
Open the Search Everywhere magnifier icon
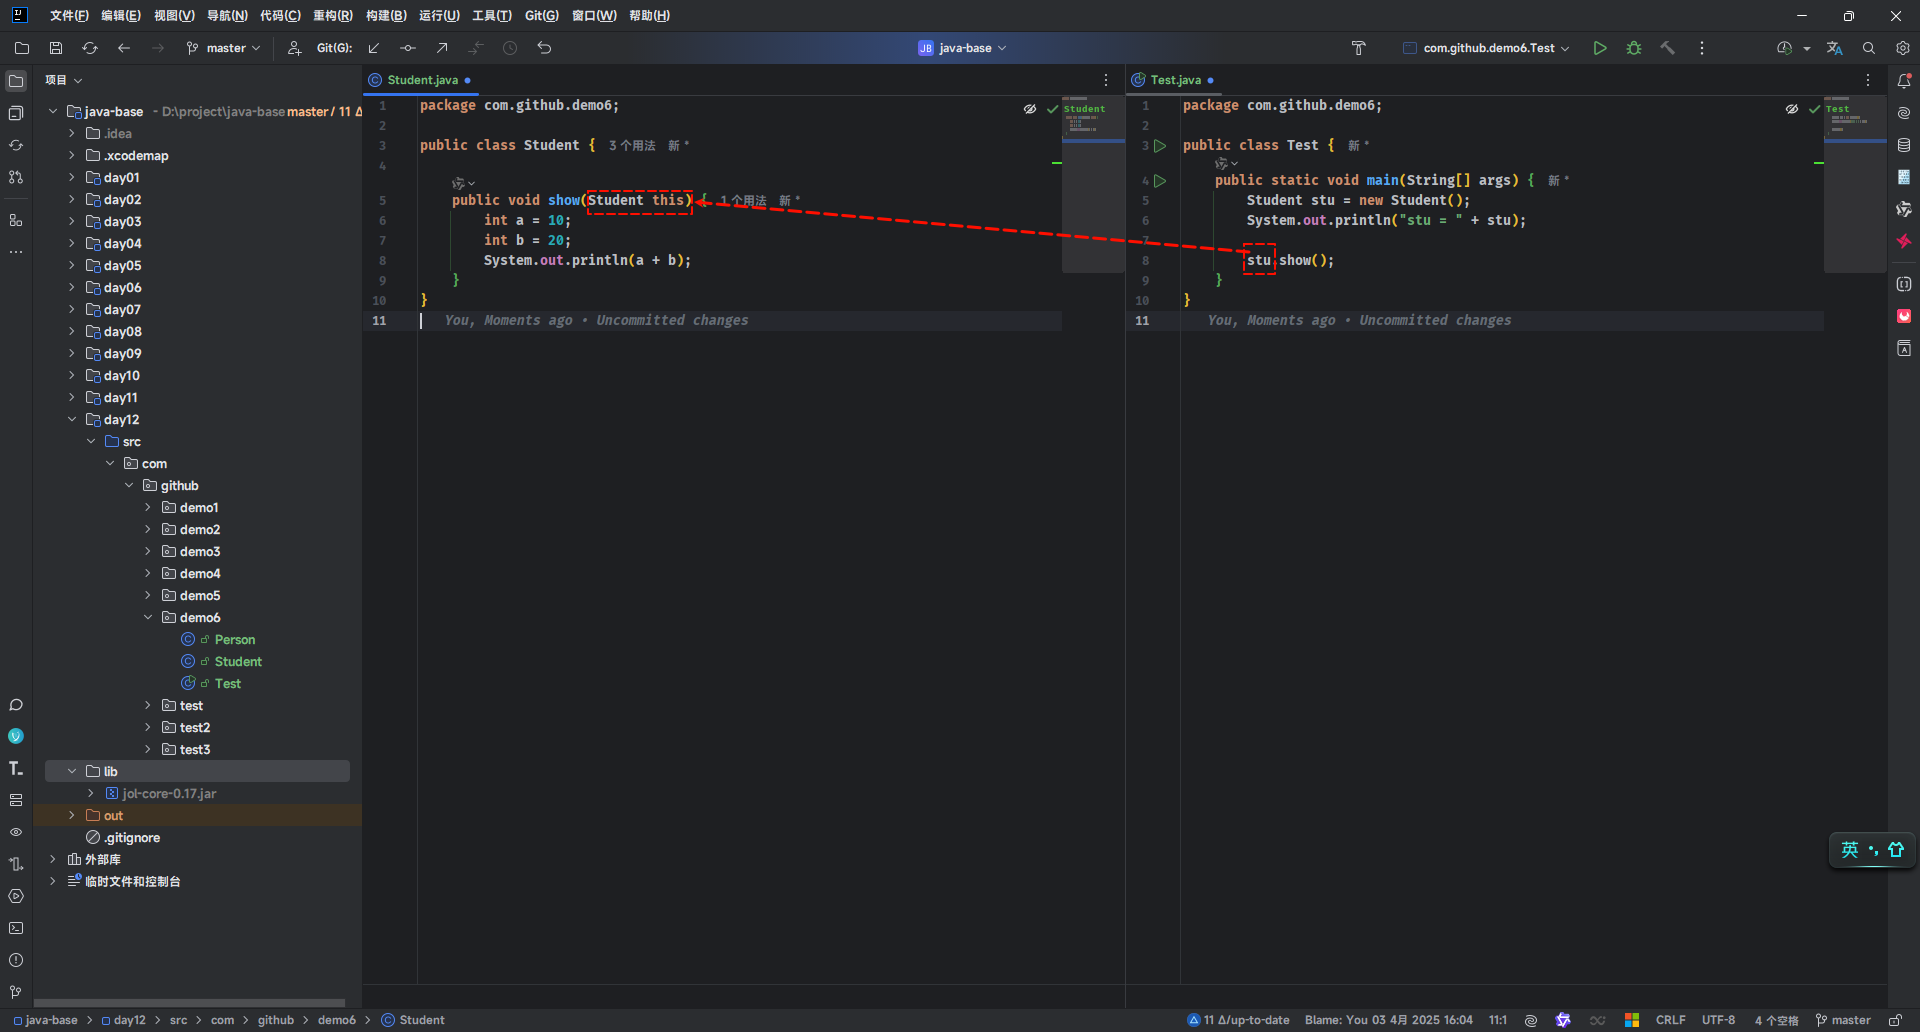pyautogui.click(x=1868, y=48)
